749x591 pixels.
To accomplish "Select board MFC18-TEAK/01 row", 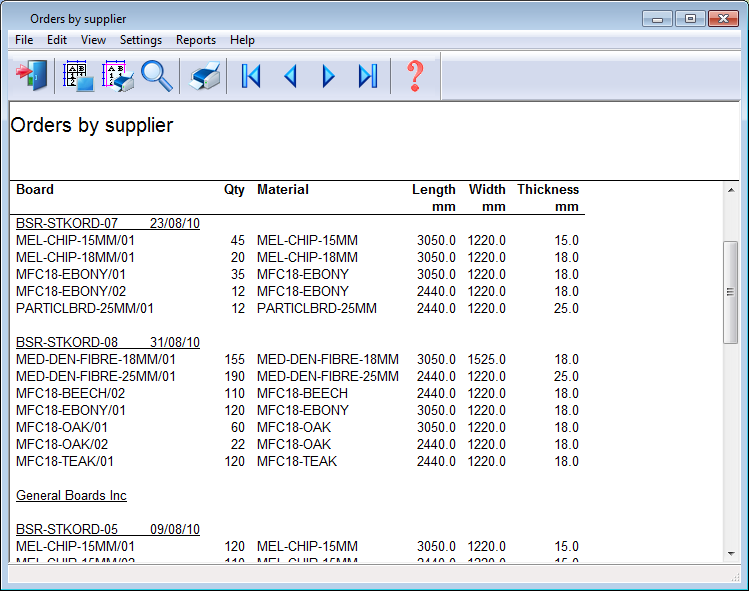I will click(x=297, y=461).
